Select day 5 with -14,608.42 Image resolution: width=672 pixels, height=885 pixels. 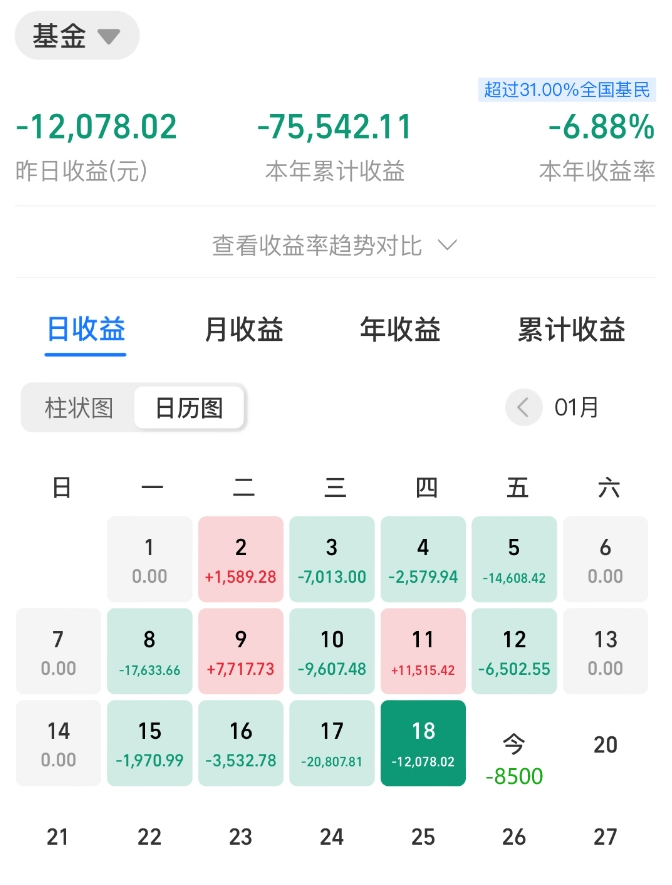click(x=514, y=559)
